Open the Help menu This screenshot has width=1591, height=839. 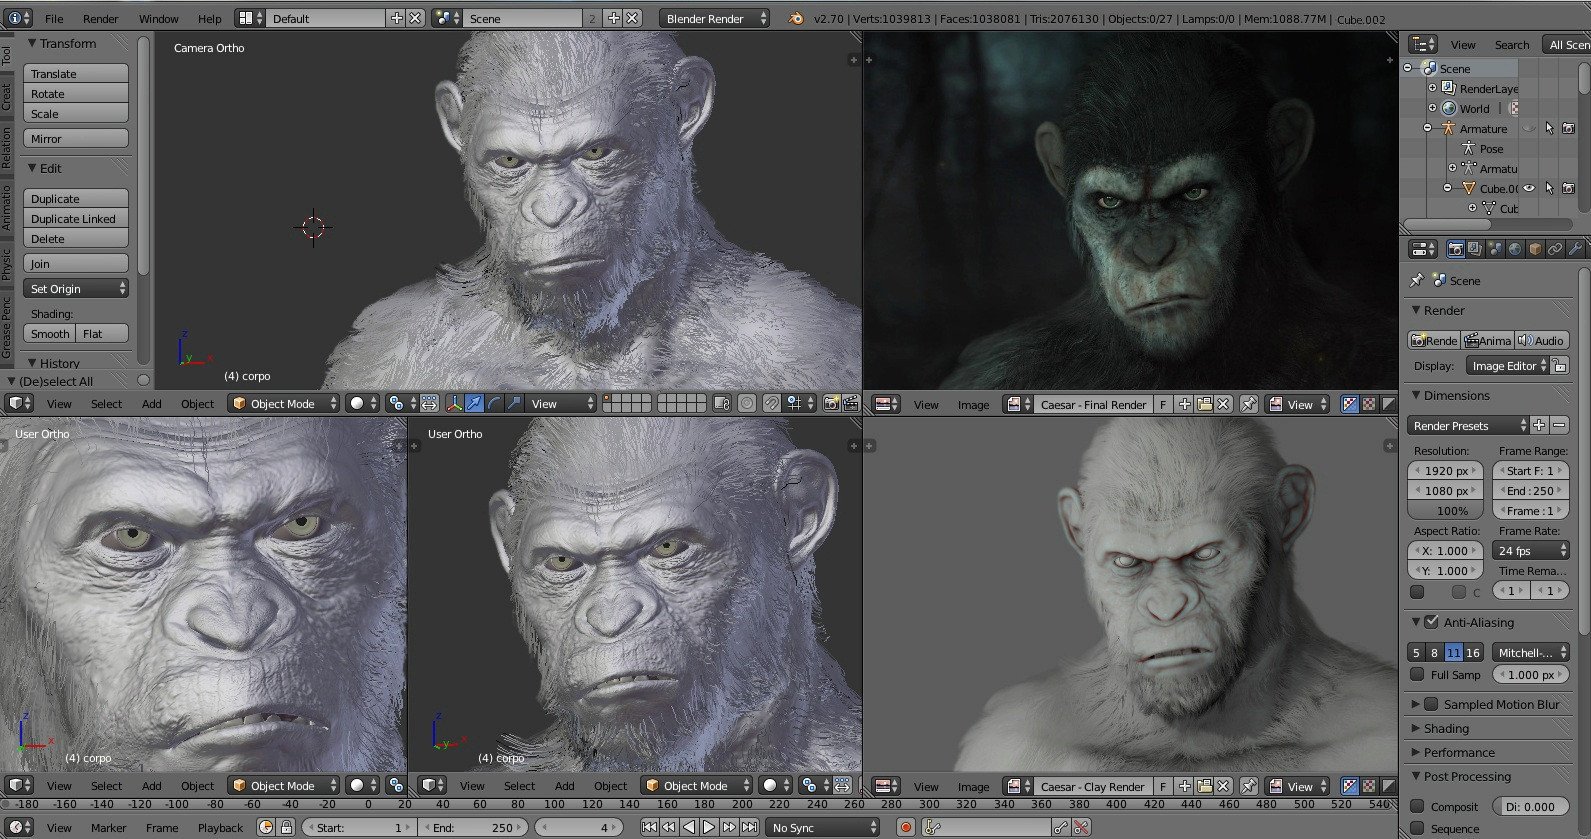[x=210, y=18]
